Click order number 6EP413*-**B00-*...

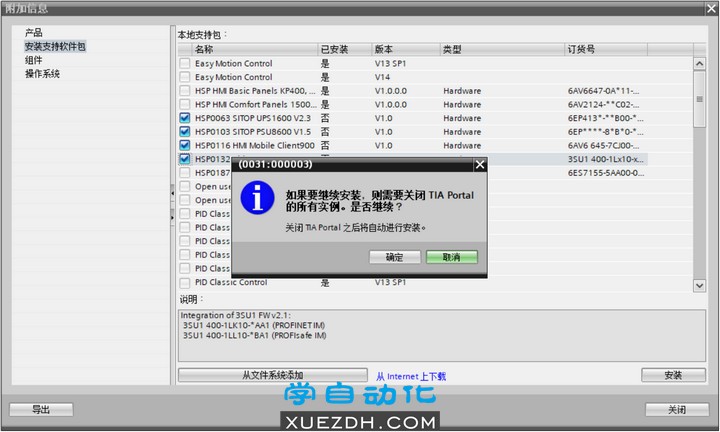(606, 118)
